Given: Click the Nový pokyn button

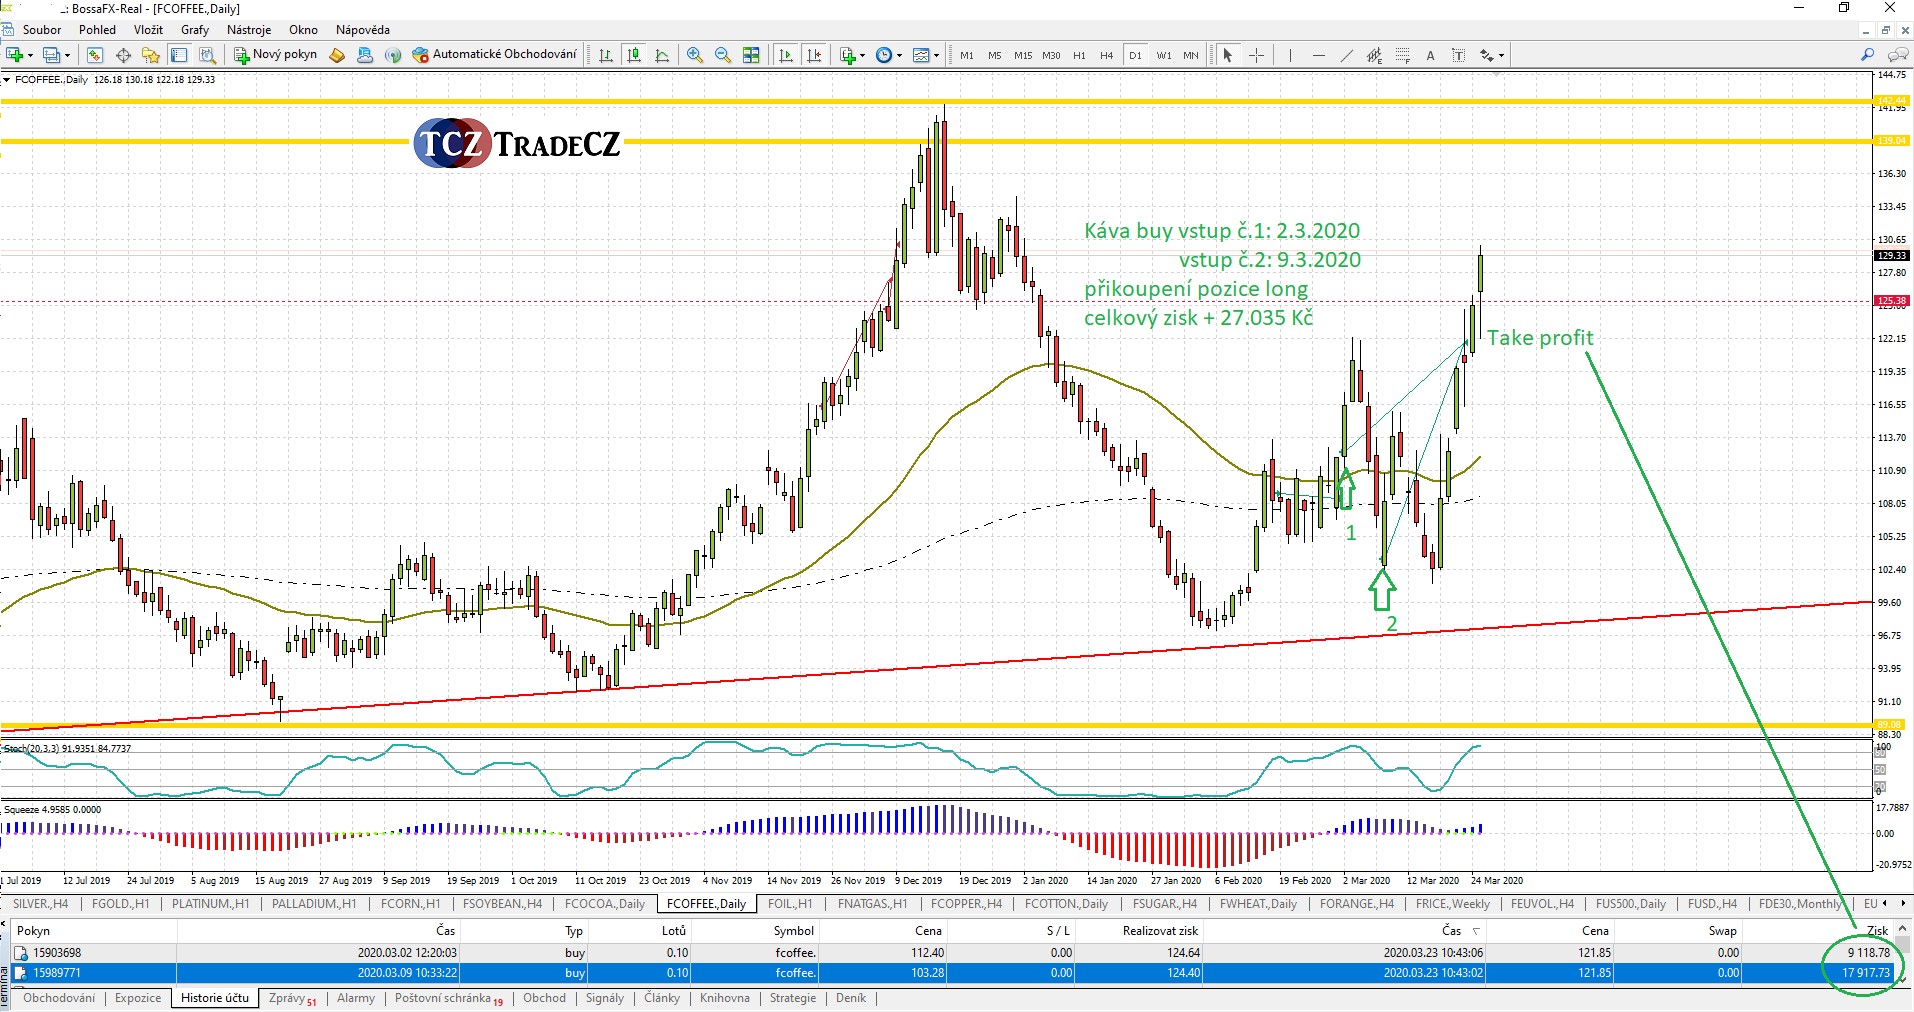Looking at the screenshot, I should pyautogui.click(x=276, y=54).
